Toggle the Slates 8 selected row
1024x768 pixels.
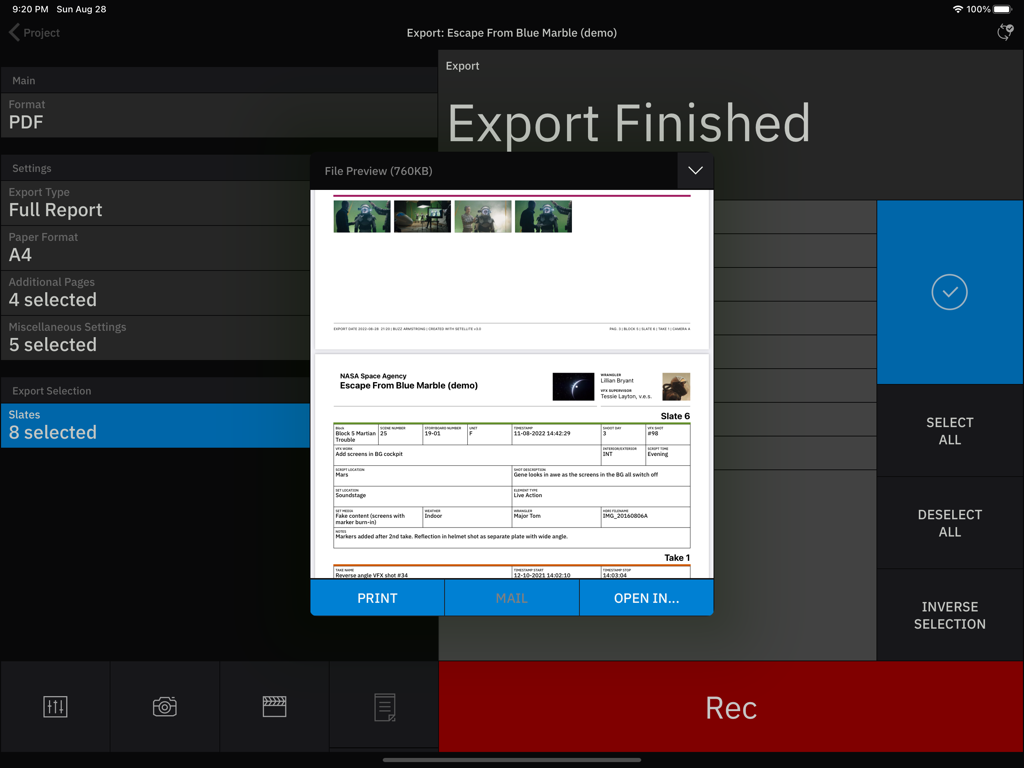coord(150,423)
